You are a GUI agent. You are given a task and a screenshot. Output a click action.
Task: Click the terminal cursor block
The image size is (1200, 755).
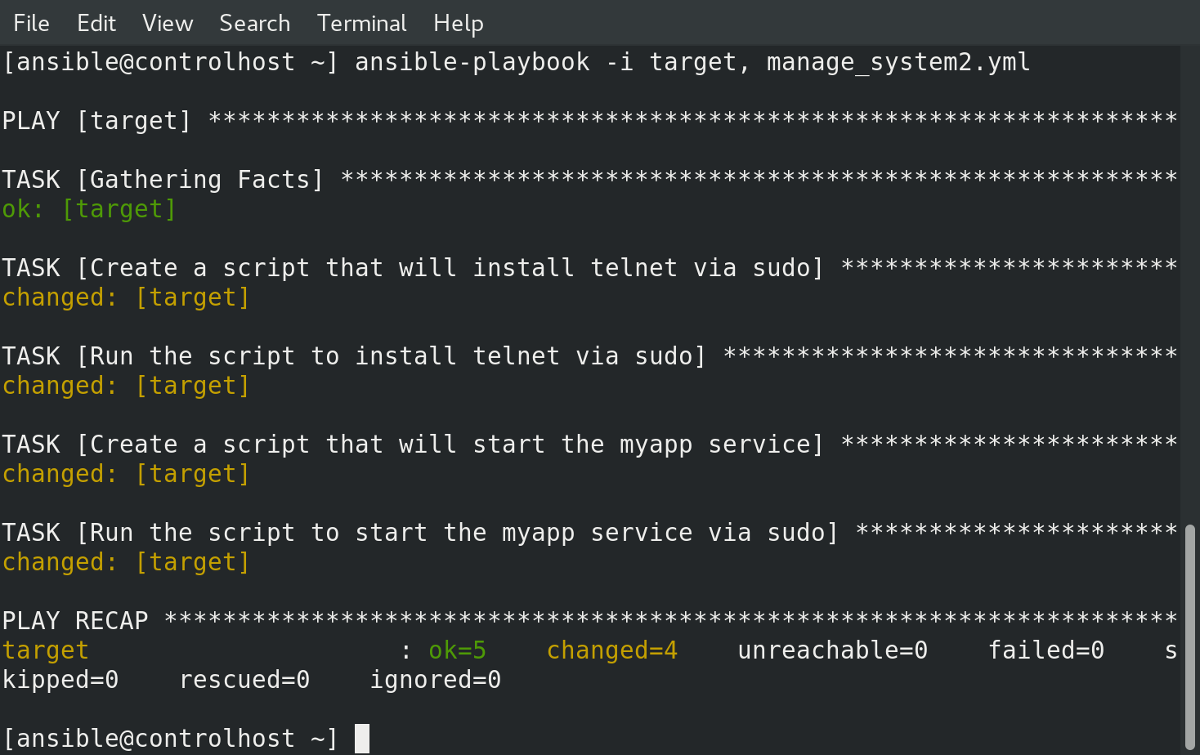362,738
